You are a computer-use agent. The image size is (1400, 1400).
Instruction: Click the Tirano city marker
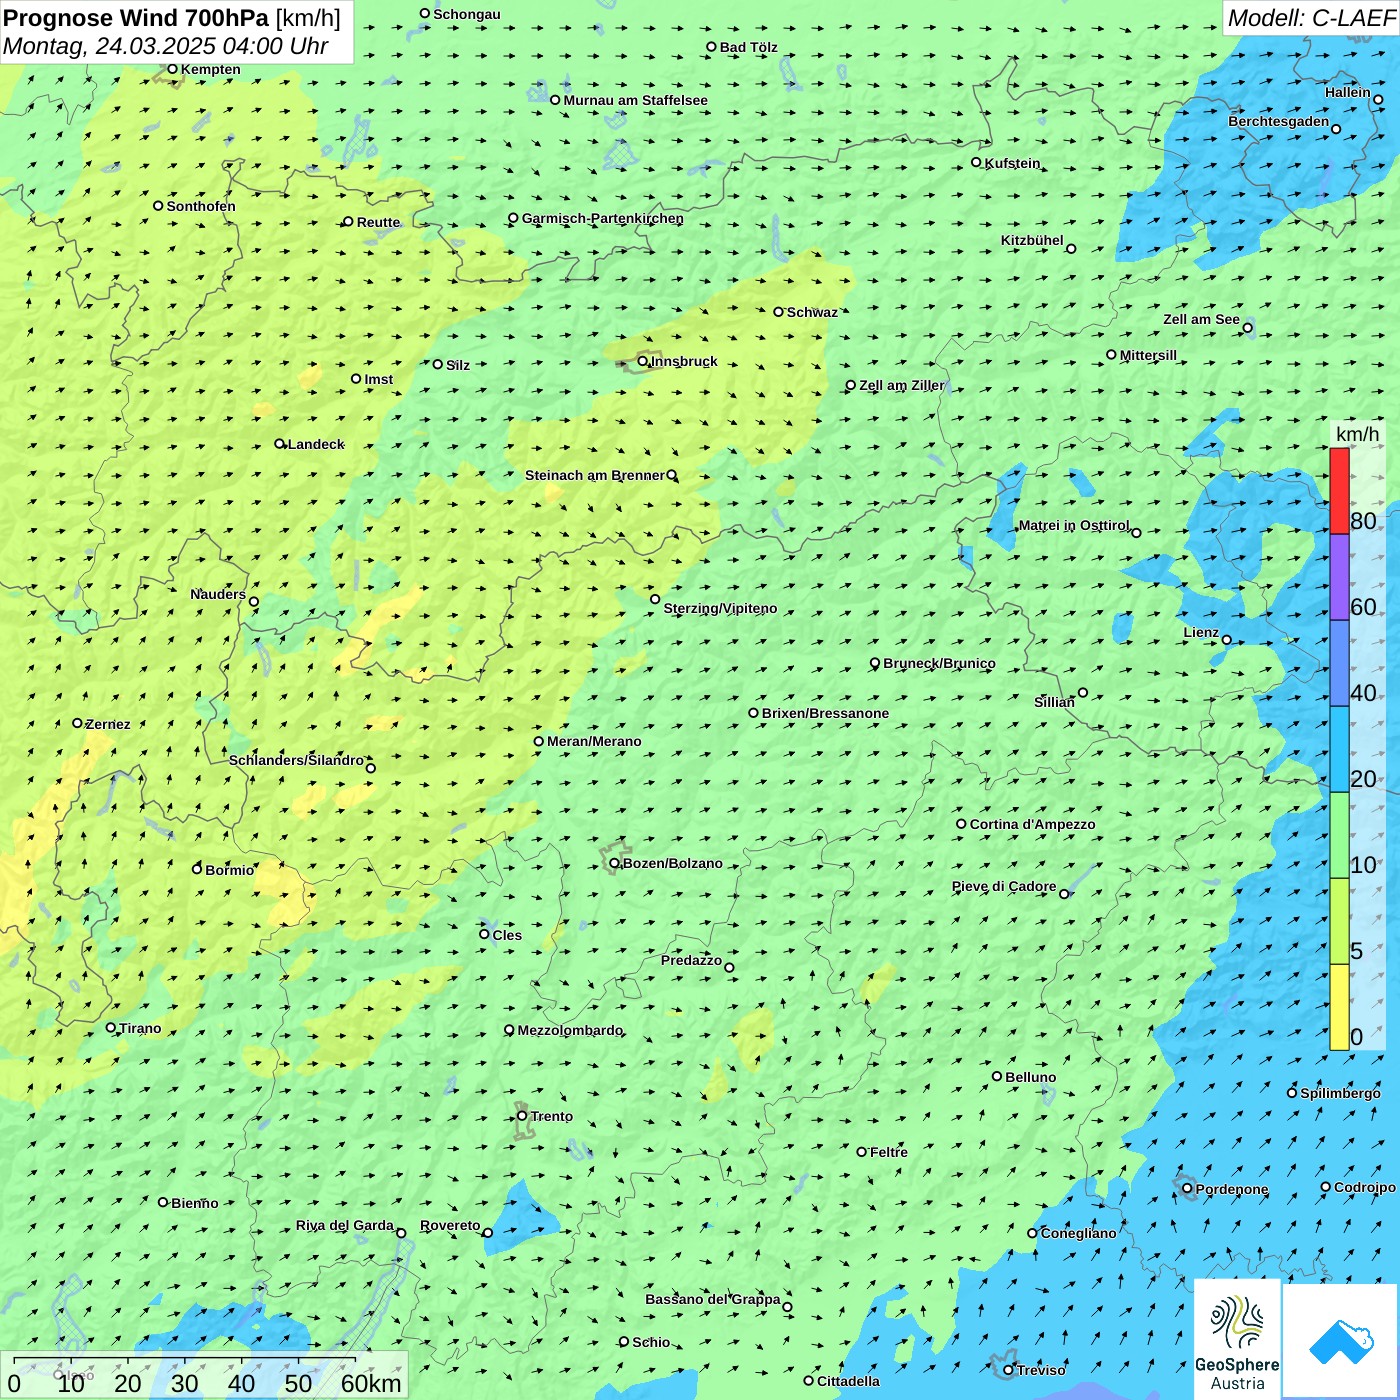click(111, 1027)
